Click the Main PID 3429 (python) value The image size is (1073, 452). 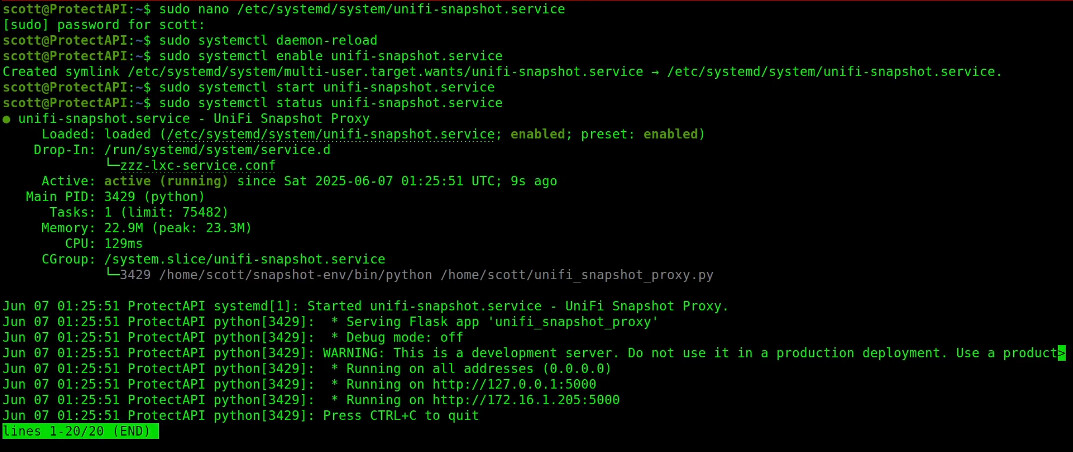point(155,197)
